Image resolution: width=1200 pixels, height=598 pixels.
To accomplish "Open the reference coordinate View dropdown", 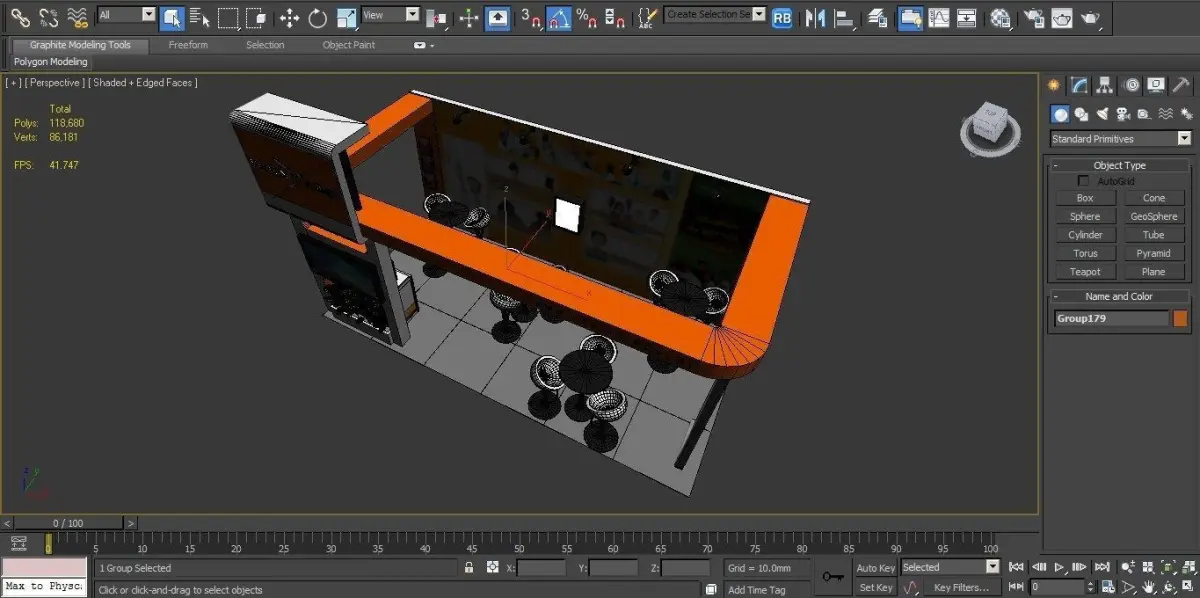I will tap(390, 15).
